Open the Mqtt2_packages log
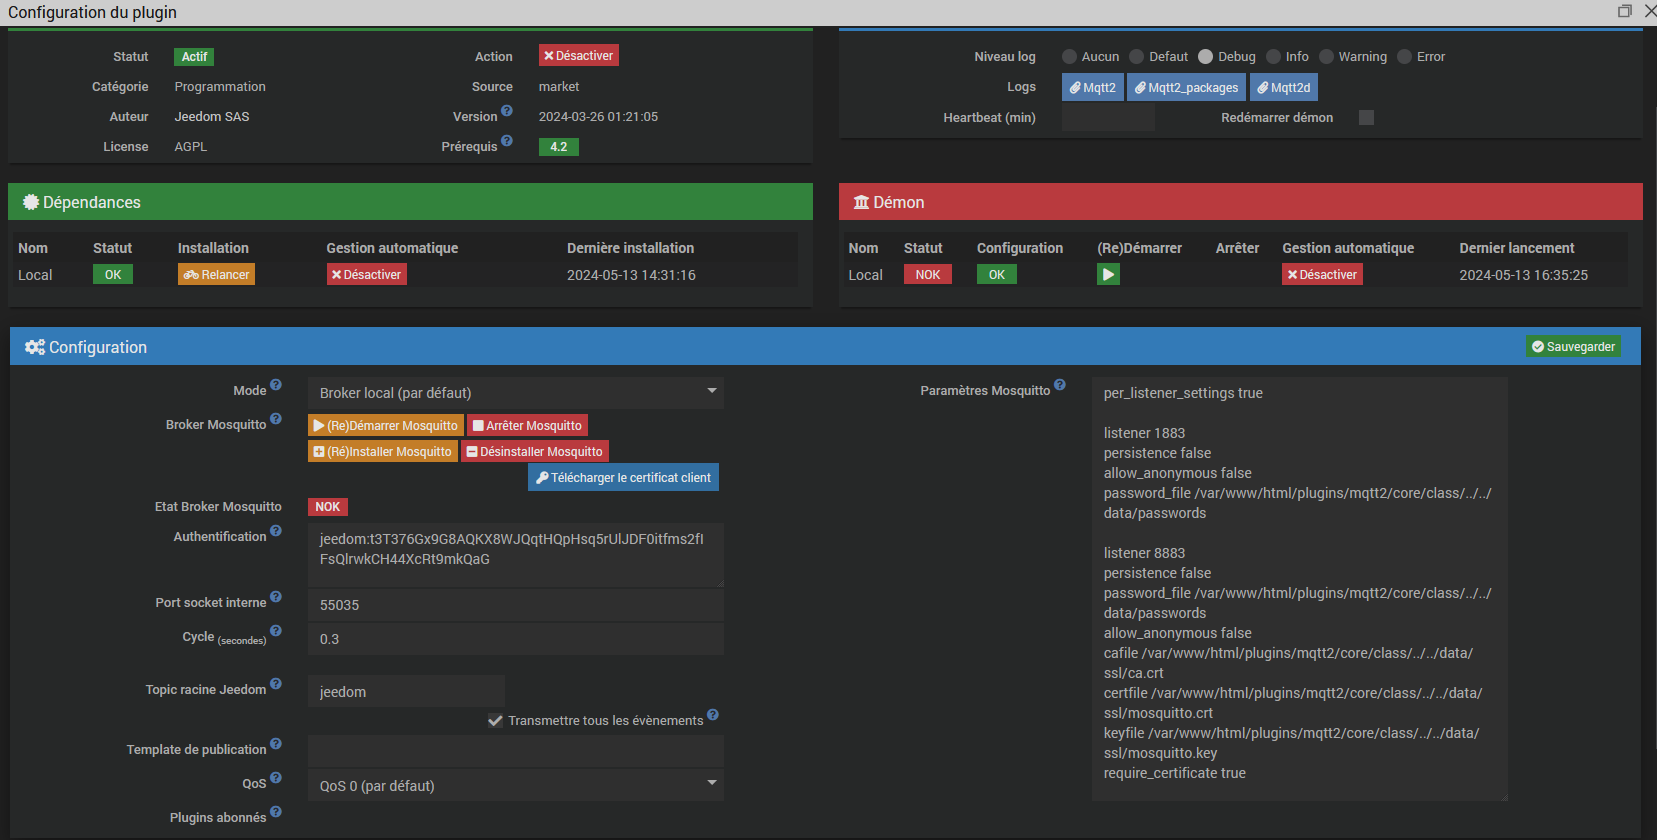Image resolution: width=1657 pixels, height=840 pixels. point(1186,88)
